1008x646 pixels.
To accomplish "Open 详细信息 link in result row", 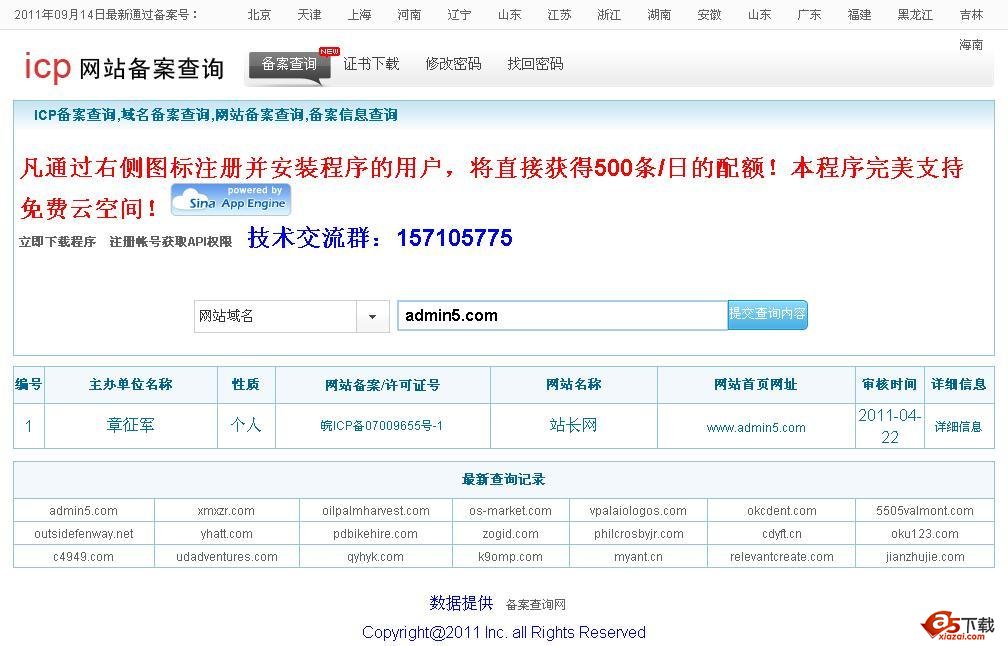I will point(958,427).
